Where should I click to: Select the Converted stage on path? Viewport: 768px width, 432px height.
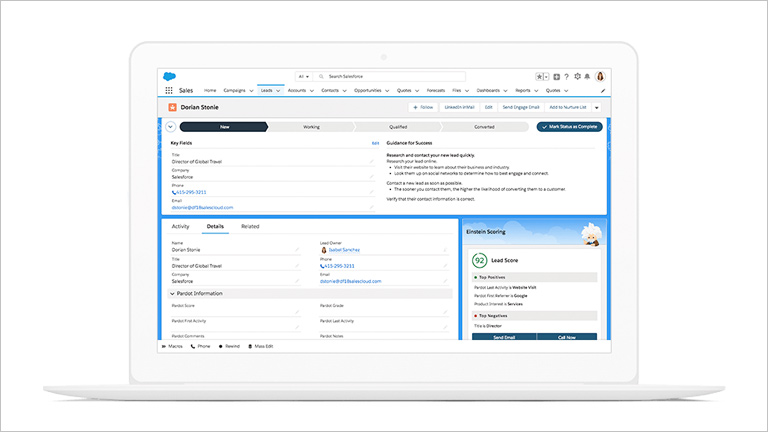484,127
